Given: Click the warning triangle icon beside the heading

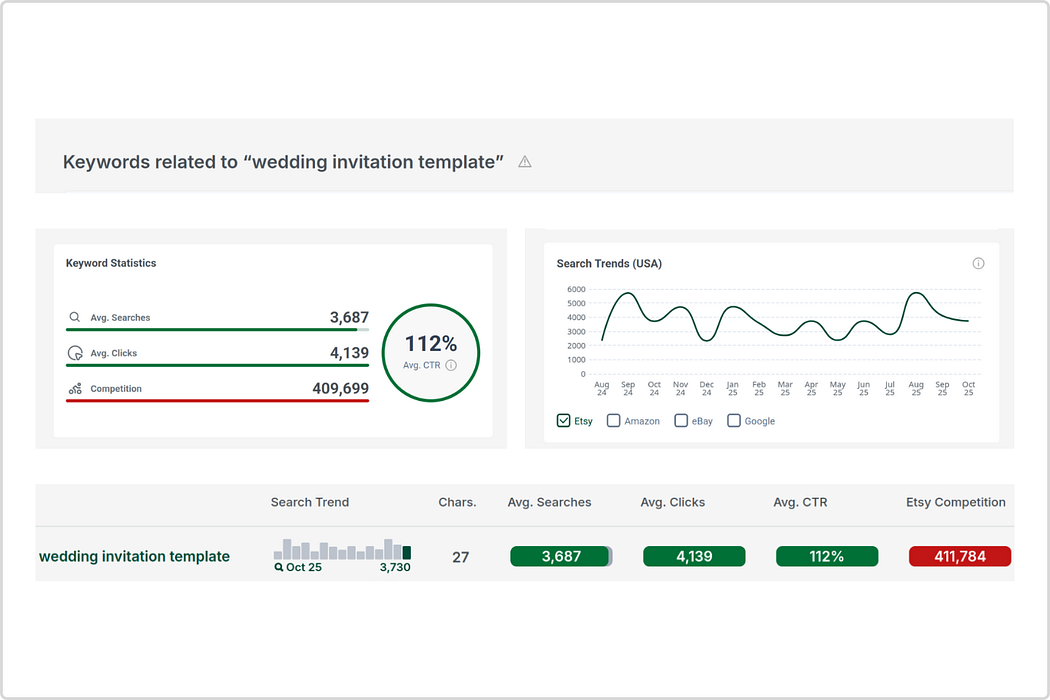Looking at the screenshot, I should point(525,162).
